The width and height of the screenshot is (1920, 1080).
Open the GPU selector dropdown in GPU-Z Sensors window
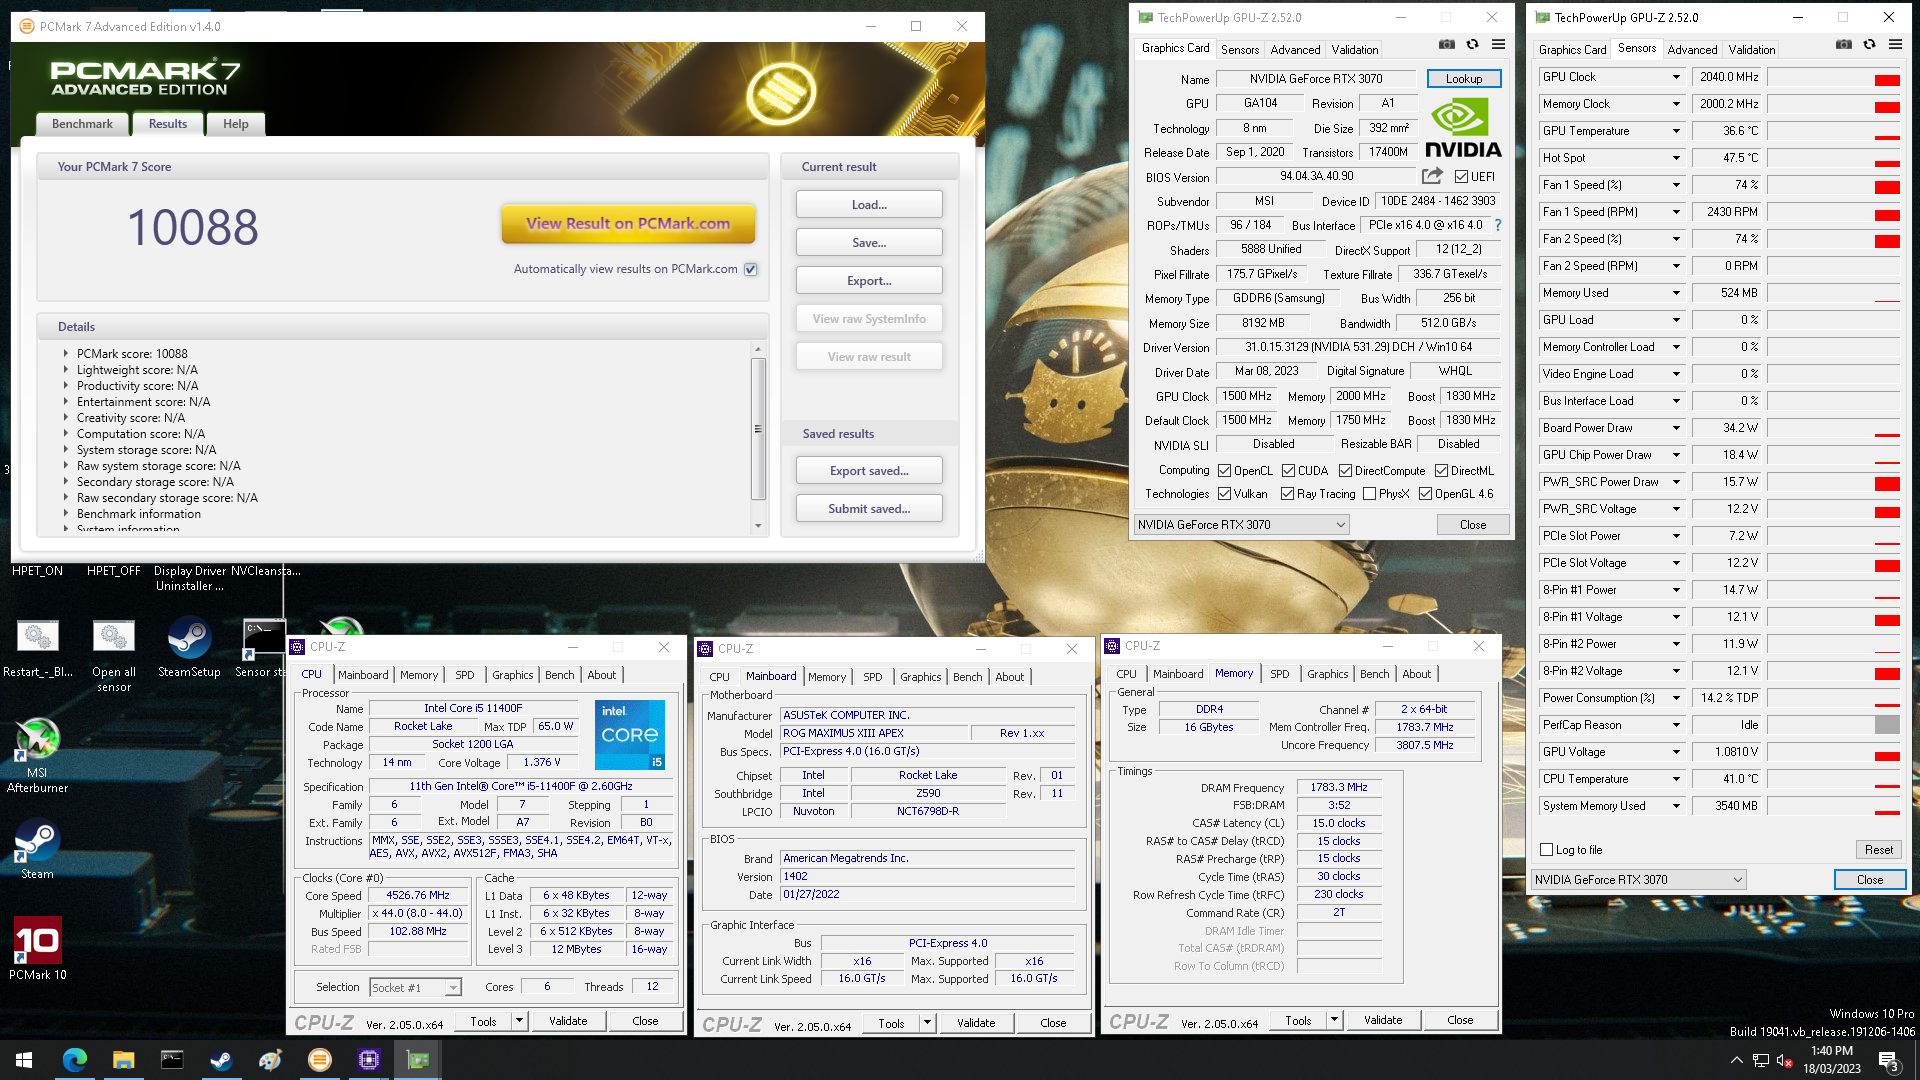click(x=1639, y=880)
